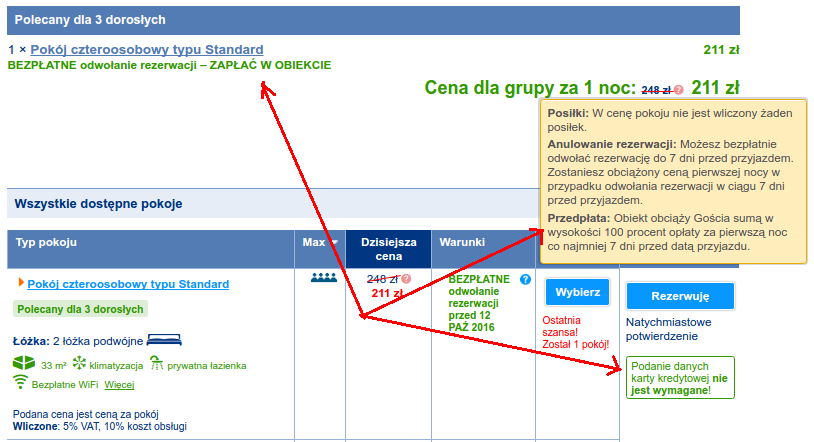This screenshot has height=442, width=814.
Task: Click the Łóżka: 2 łóżka podwójne text
Action: click(78, 341)
